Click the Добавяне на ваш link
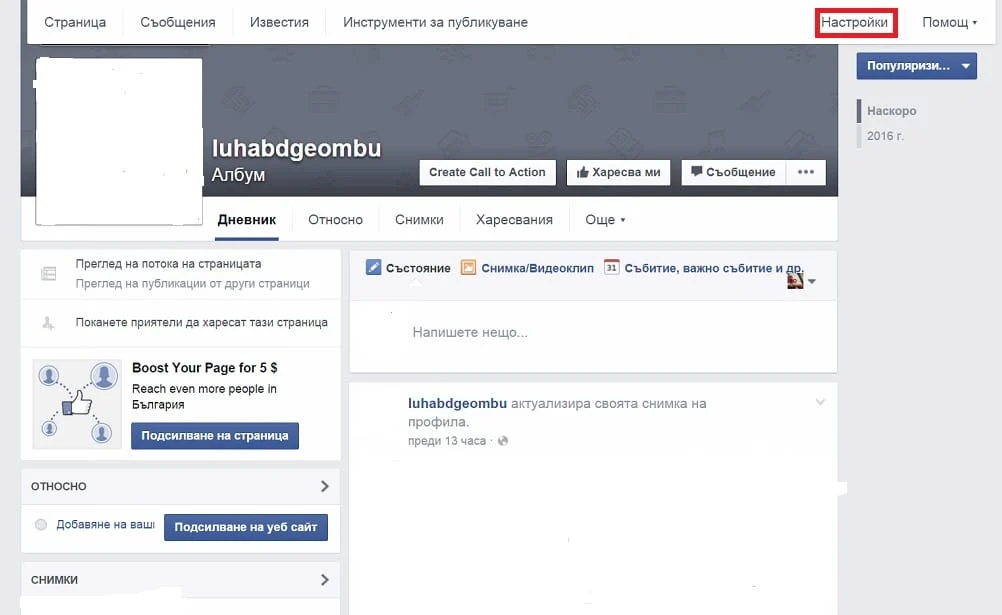 click(x=105, y=525)
